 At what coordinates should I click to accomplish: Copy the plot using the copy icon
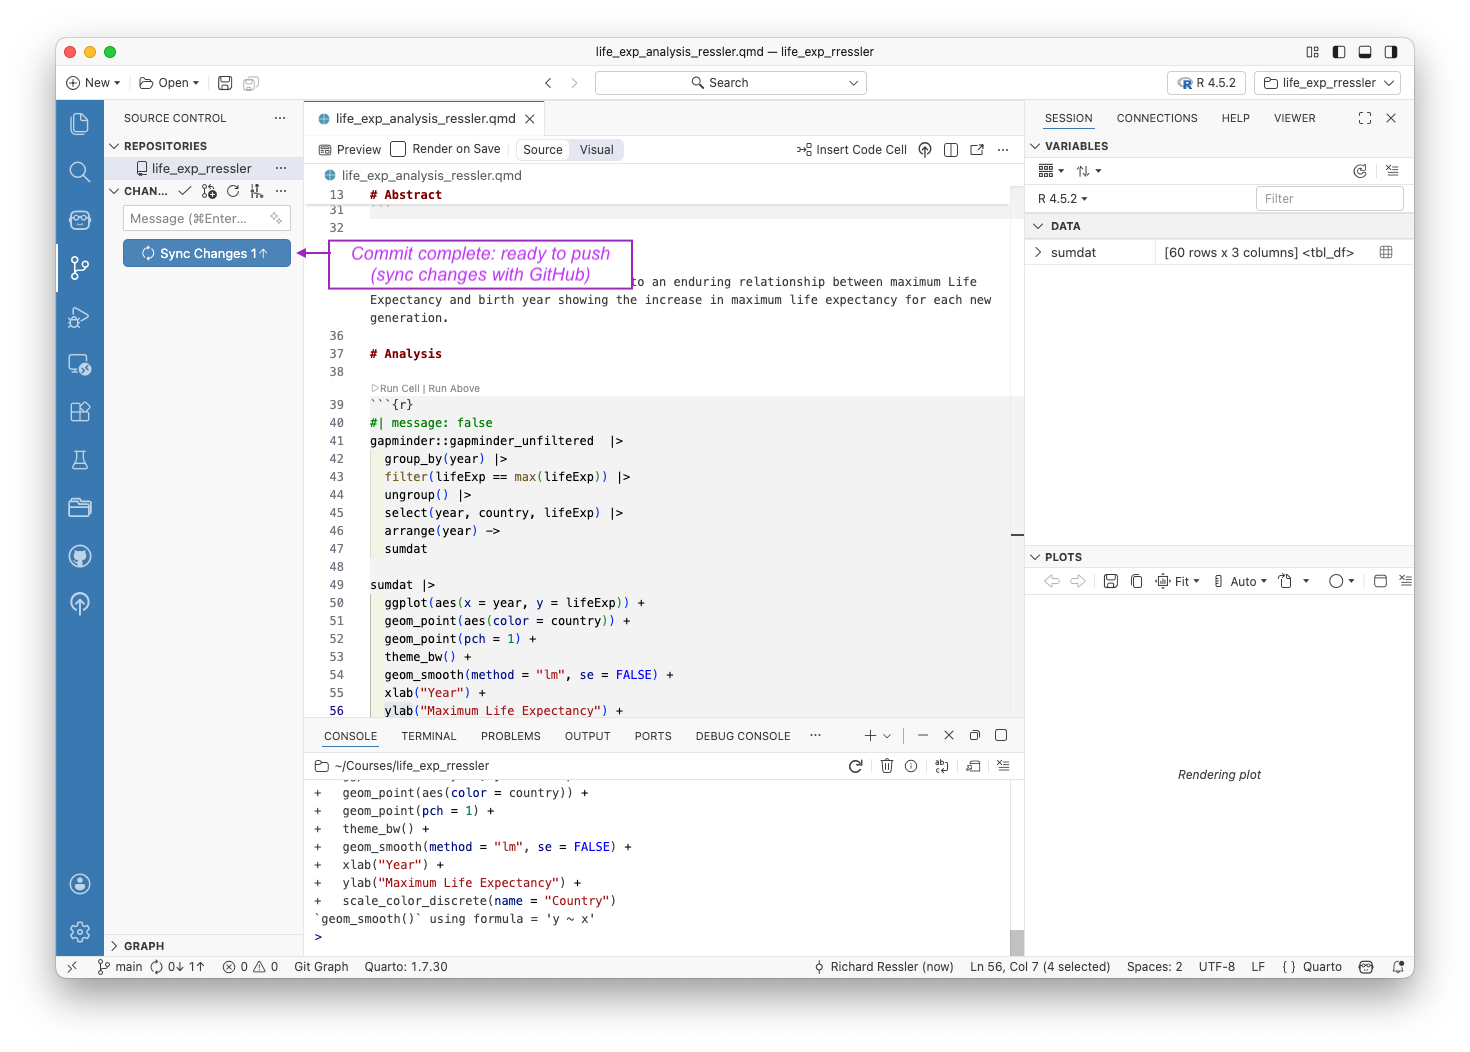point(1136,580)
